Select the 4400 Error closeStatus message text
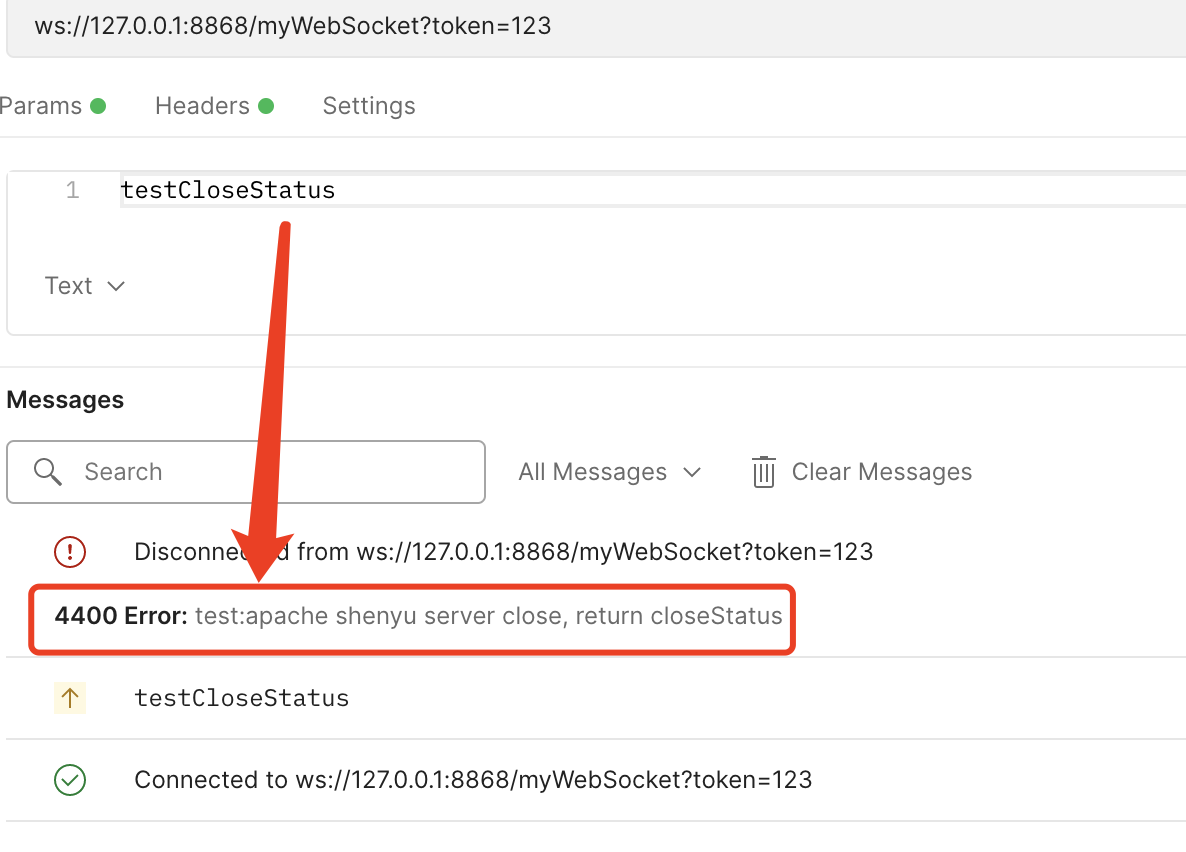 tap(418, 616)
